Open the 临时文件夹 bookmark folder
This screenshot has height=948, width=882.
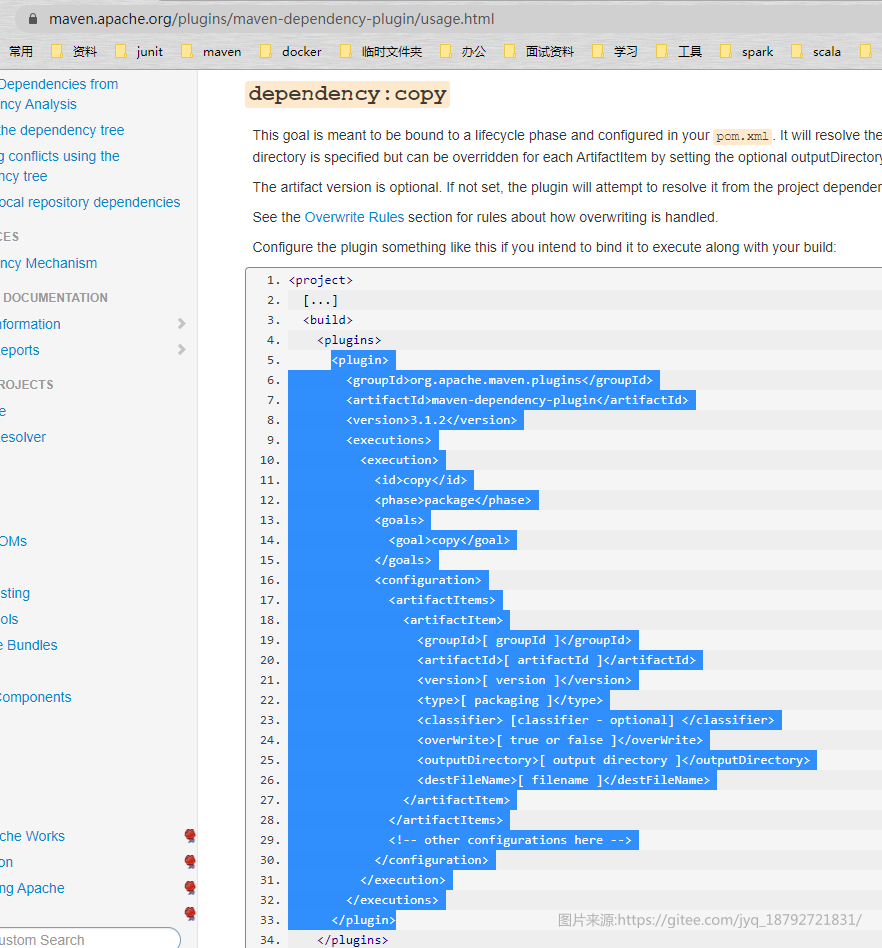381,51
